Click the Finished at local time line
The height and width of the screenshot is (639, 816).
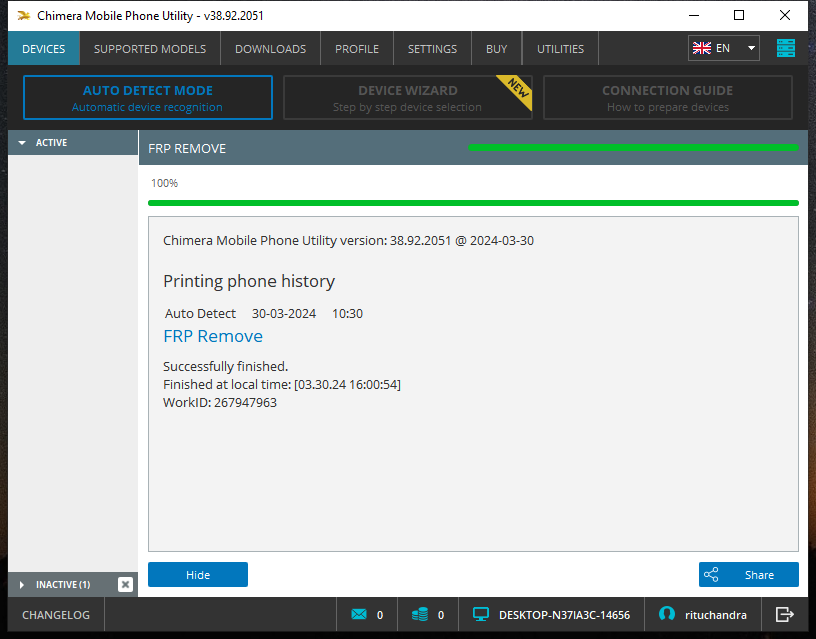[x=282, y=385]
